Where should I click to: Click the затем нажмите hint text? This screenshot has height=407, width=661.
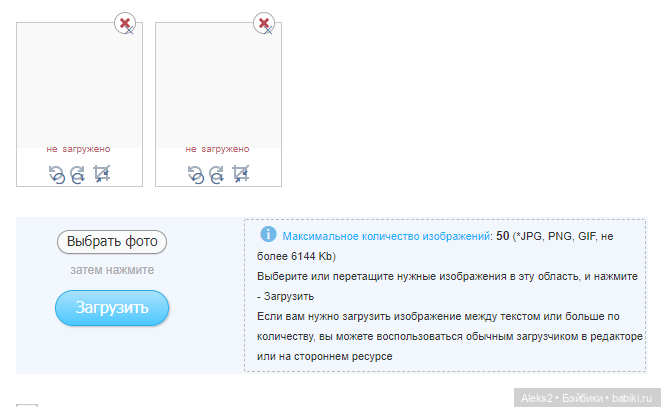pos(112,270)
